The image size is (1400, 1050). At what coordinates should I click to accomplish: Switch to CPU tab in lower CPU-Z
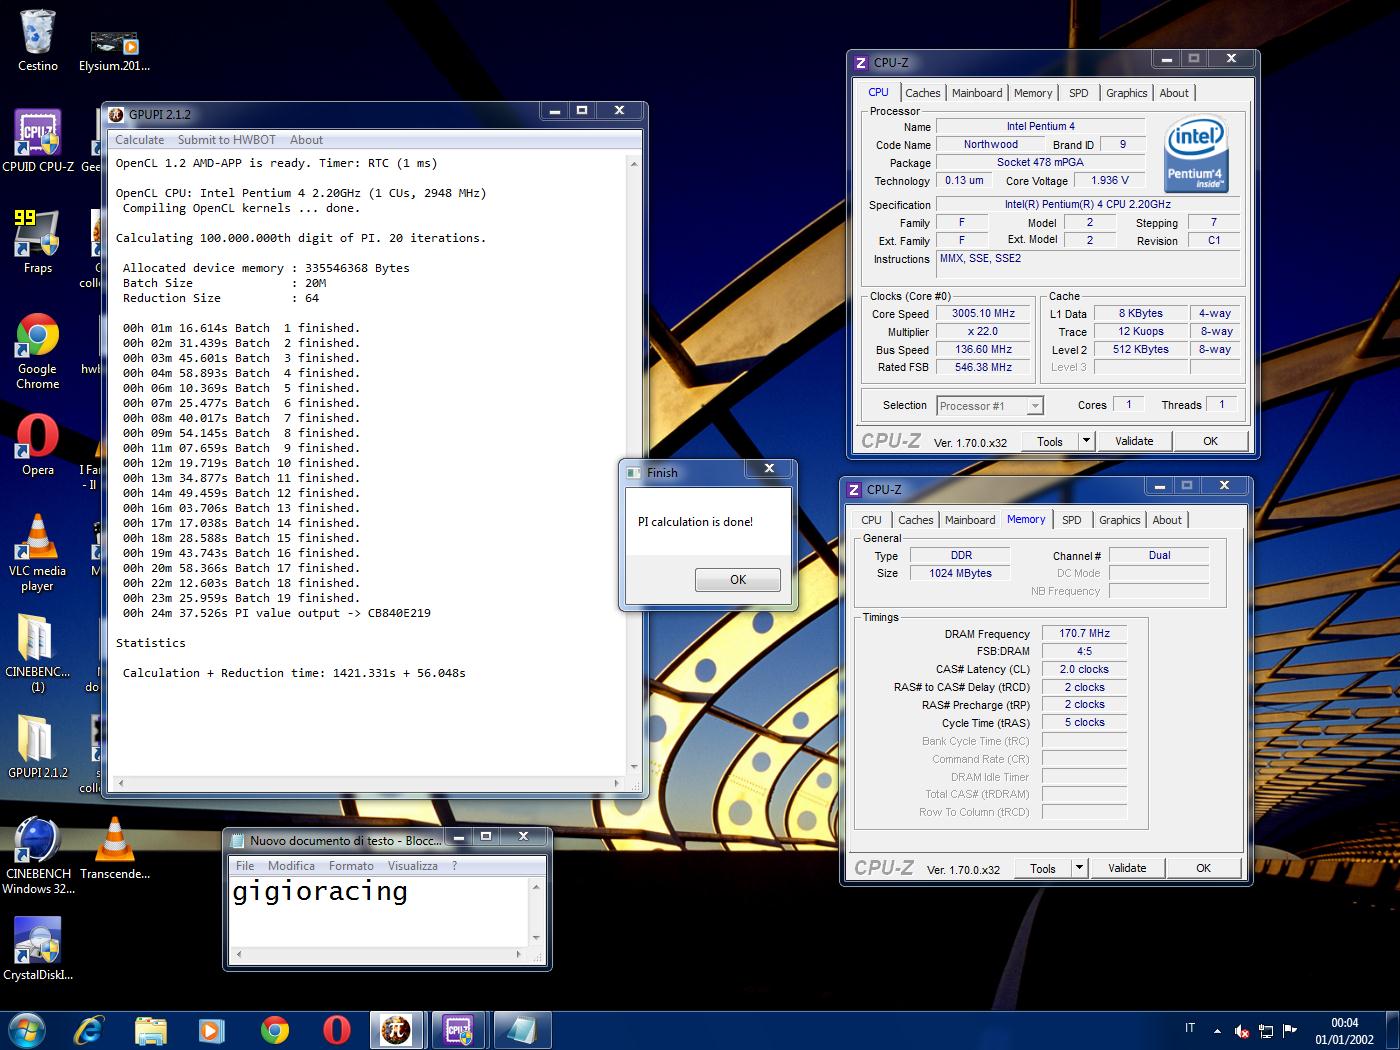pyautogui.click(x=871, y=520)
